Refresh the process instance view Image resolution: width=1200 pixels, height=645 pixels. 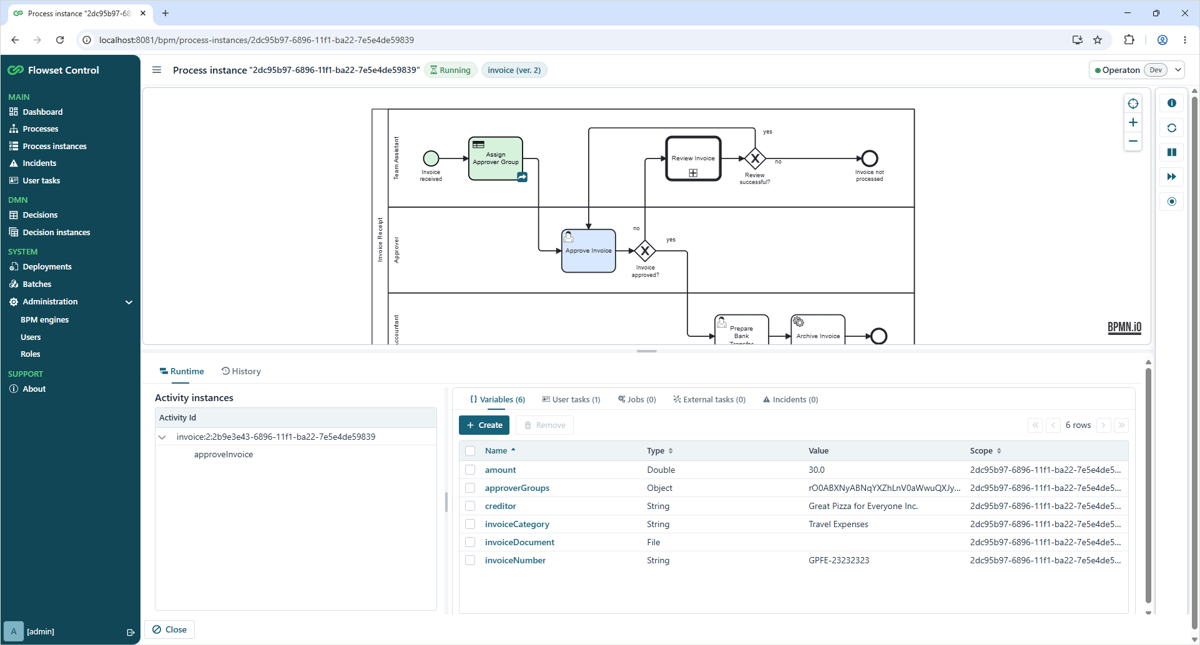click(x=1172, y=128)
